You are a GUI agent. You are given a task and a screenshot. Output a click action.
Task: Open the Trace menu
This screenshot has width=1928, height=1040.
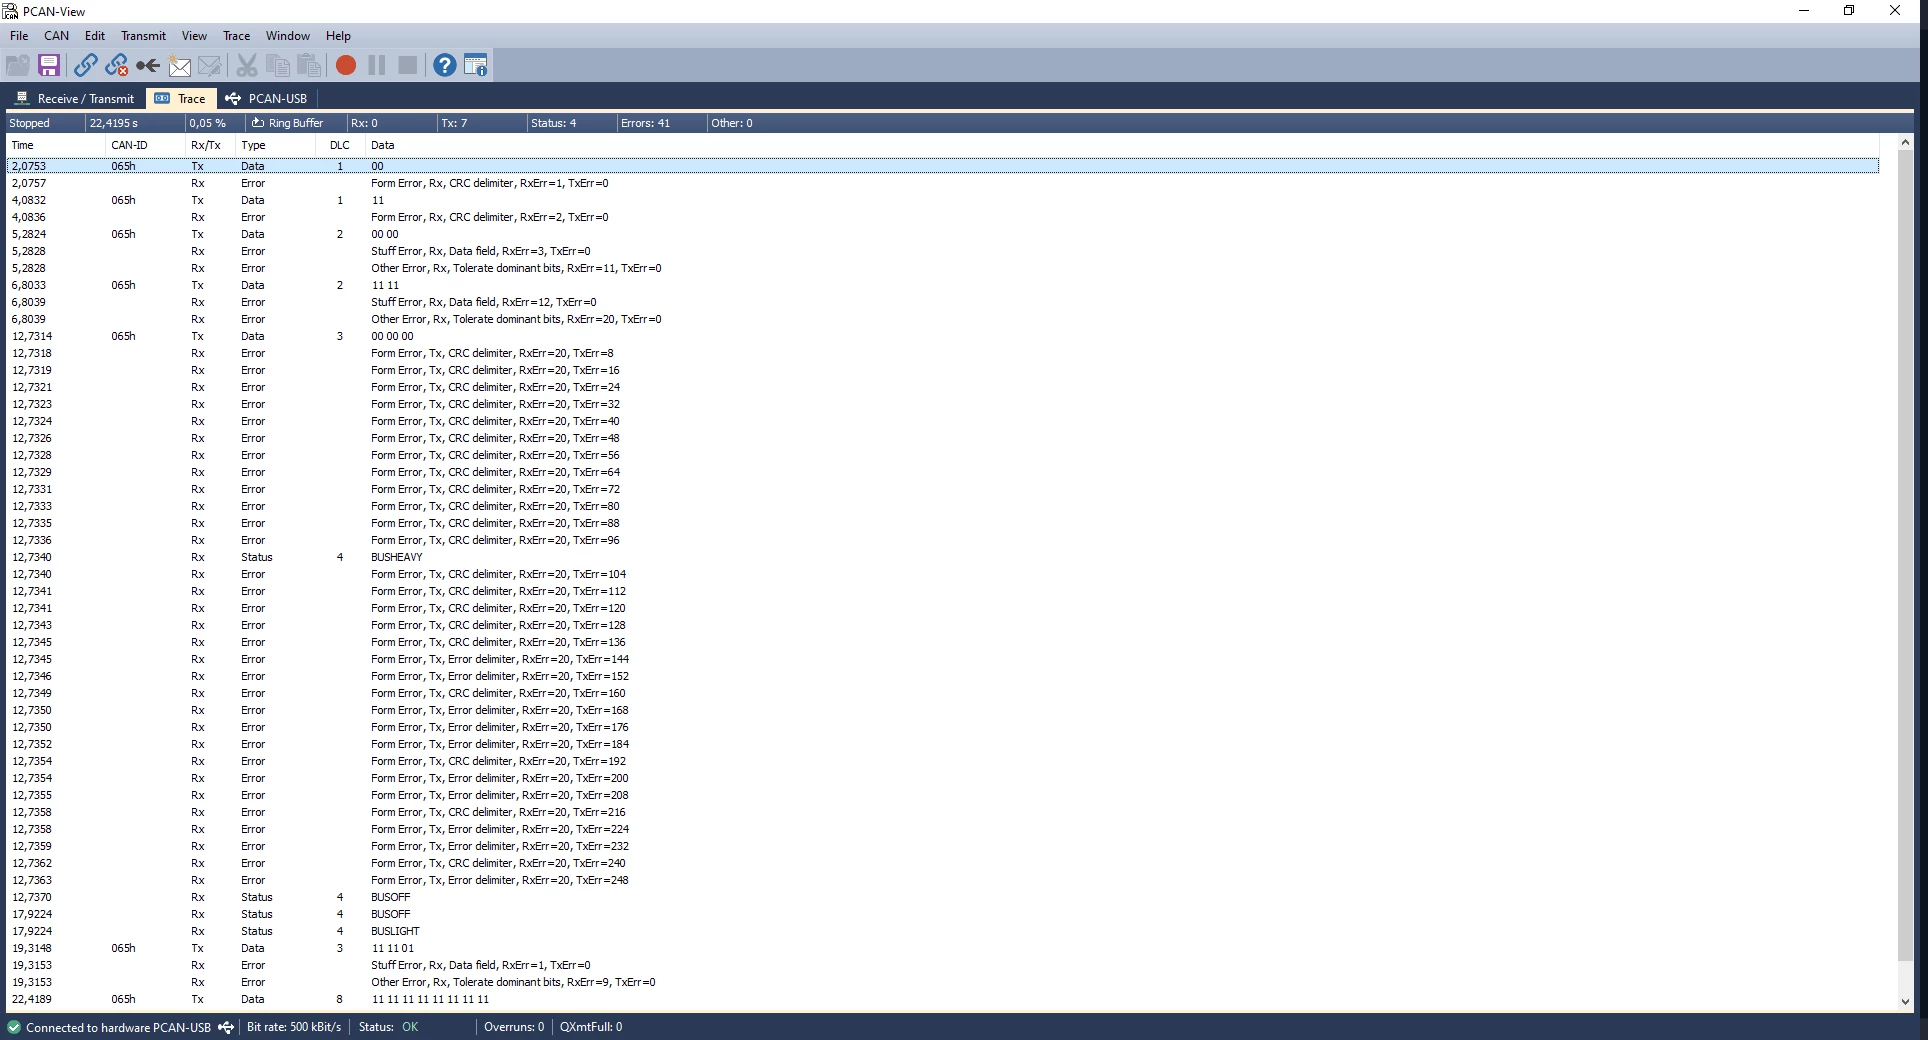[x=237, y=36]
